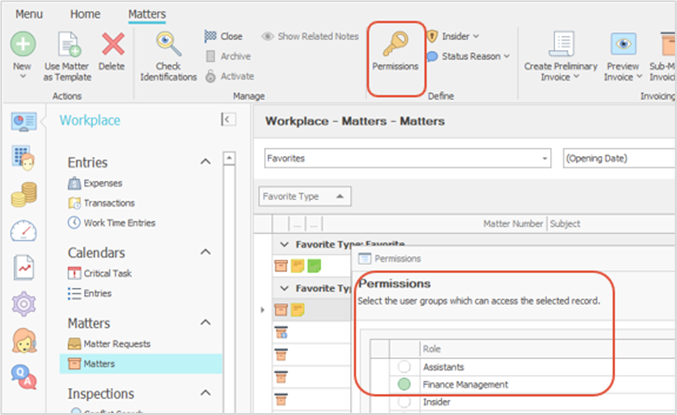Click Use Matter as Template icon
Viewport: 677px width, 415px height.
pyautogui.click(x=68, y=44)
